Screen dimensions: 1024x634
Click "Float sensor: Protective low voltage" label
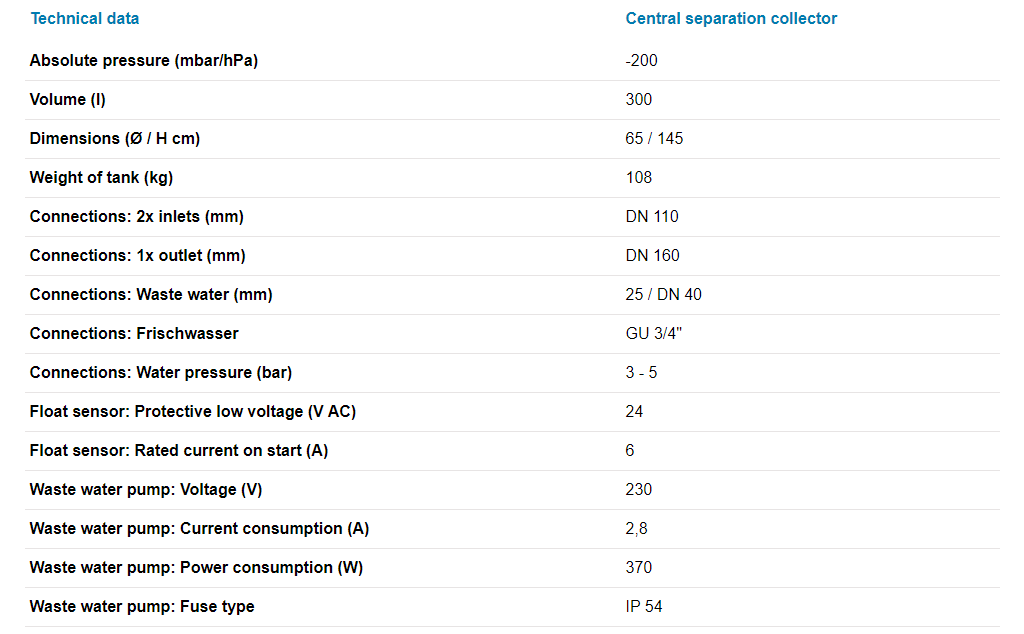pyautogui.click(x=193, y=411)
